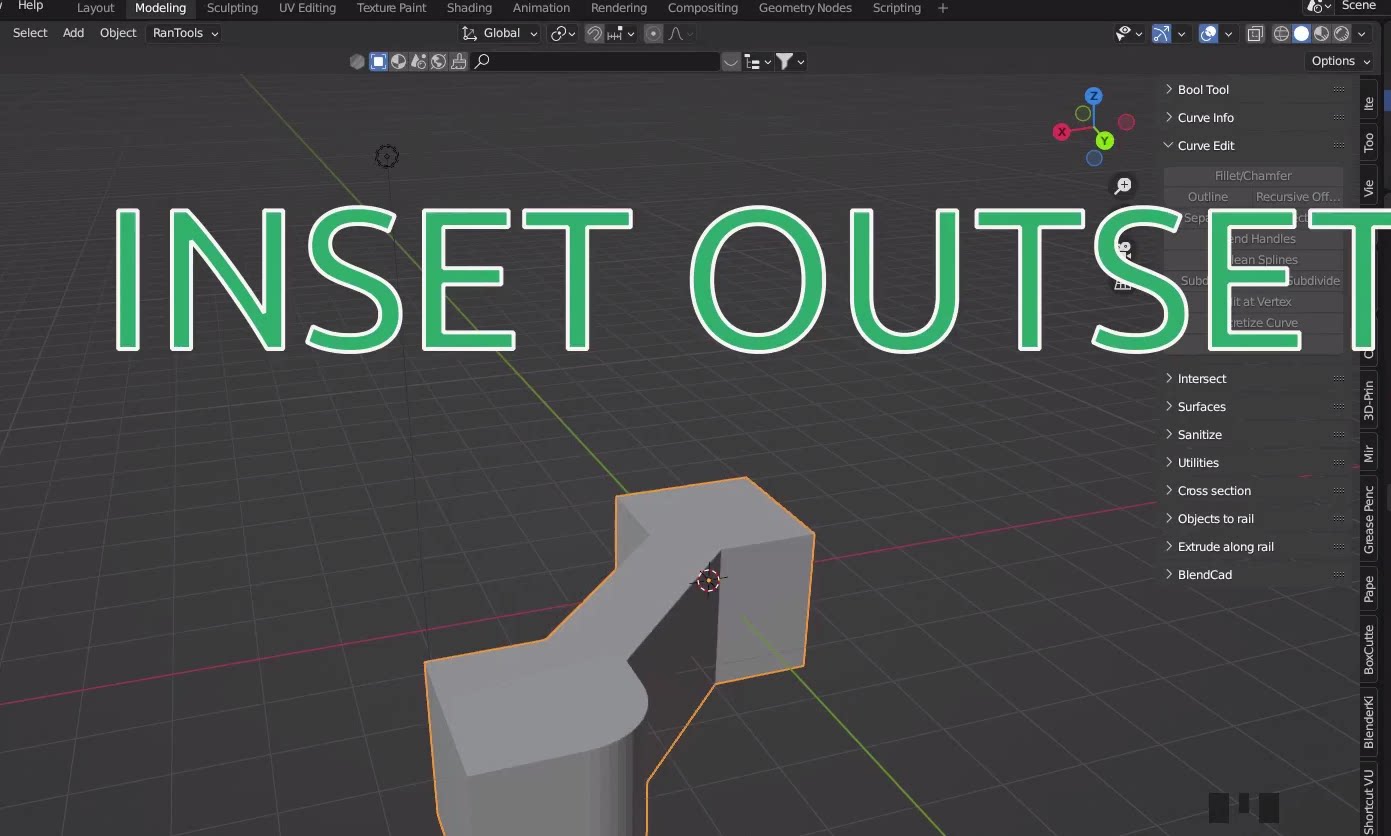The image size is (1391, 836).
Task: Open viewport shading options dropdown arrow
Action: tap(1362, 33)
